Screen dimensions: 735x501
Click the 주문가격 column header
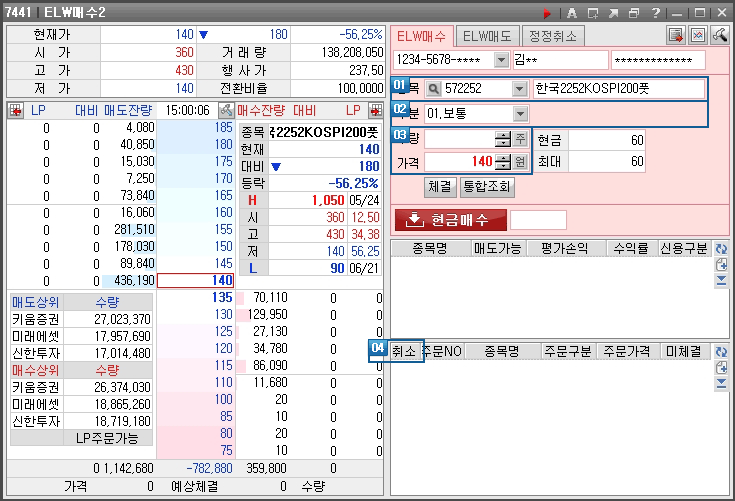coord(627,351)
